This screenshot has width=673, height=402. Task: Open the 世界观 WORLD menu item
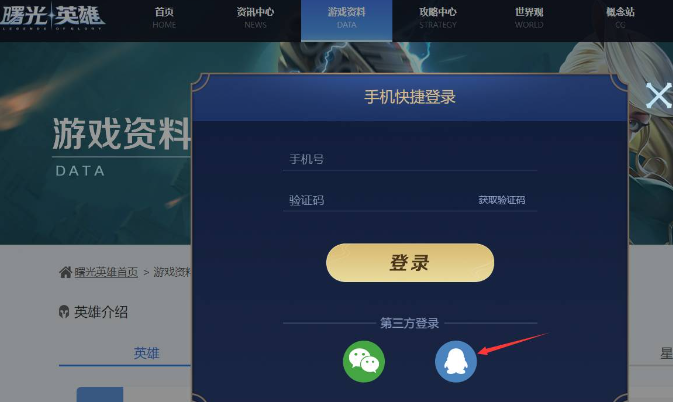pos(529,18)
